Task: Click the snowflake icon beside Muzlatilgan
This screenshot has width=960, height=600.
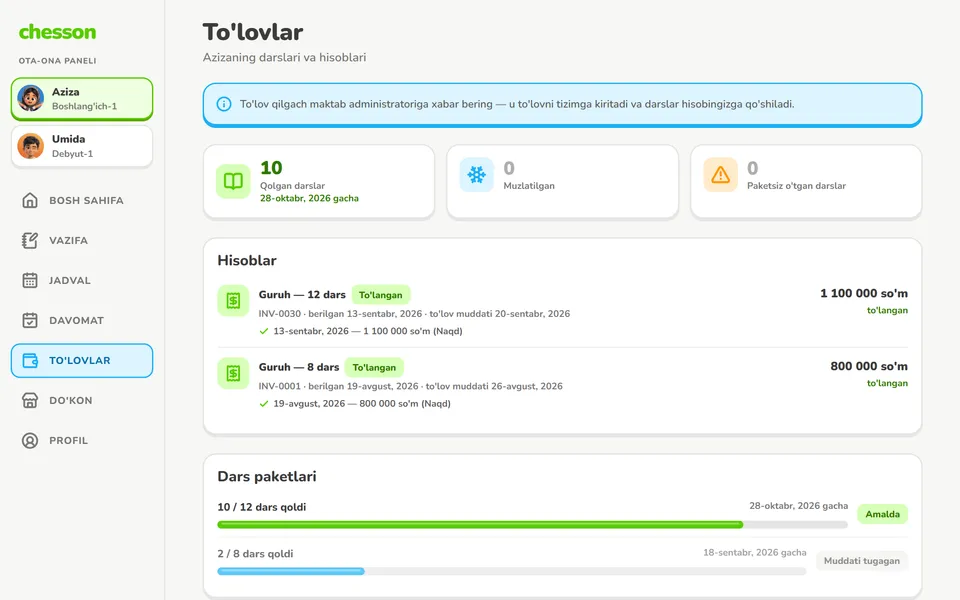Action: tap(476, 175)
